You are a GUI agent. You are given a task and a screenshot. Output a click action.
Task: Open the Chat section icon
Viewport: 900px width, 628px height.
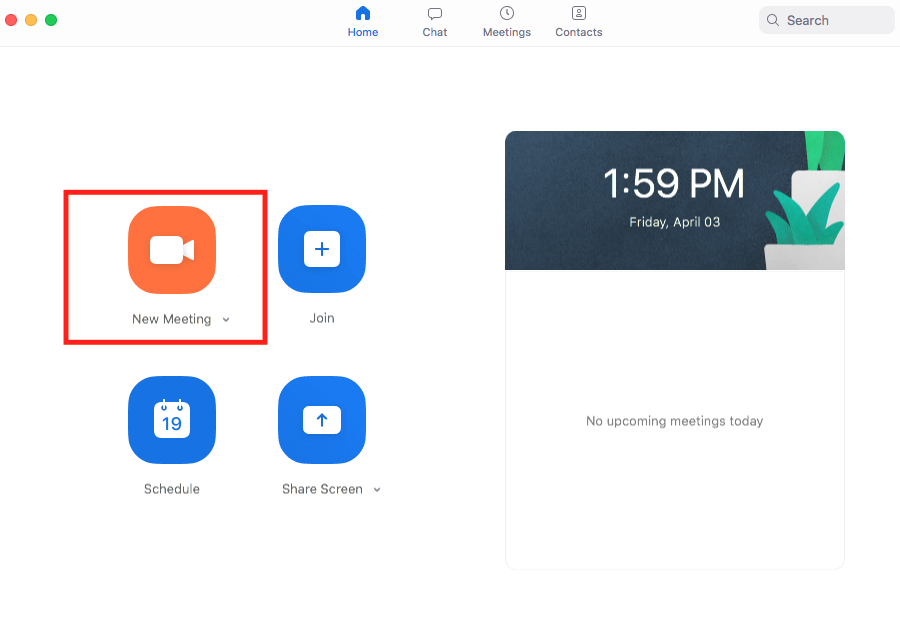coord(434,13)
